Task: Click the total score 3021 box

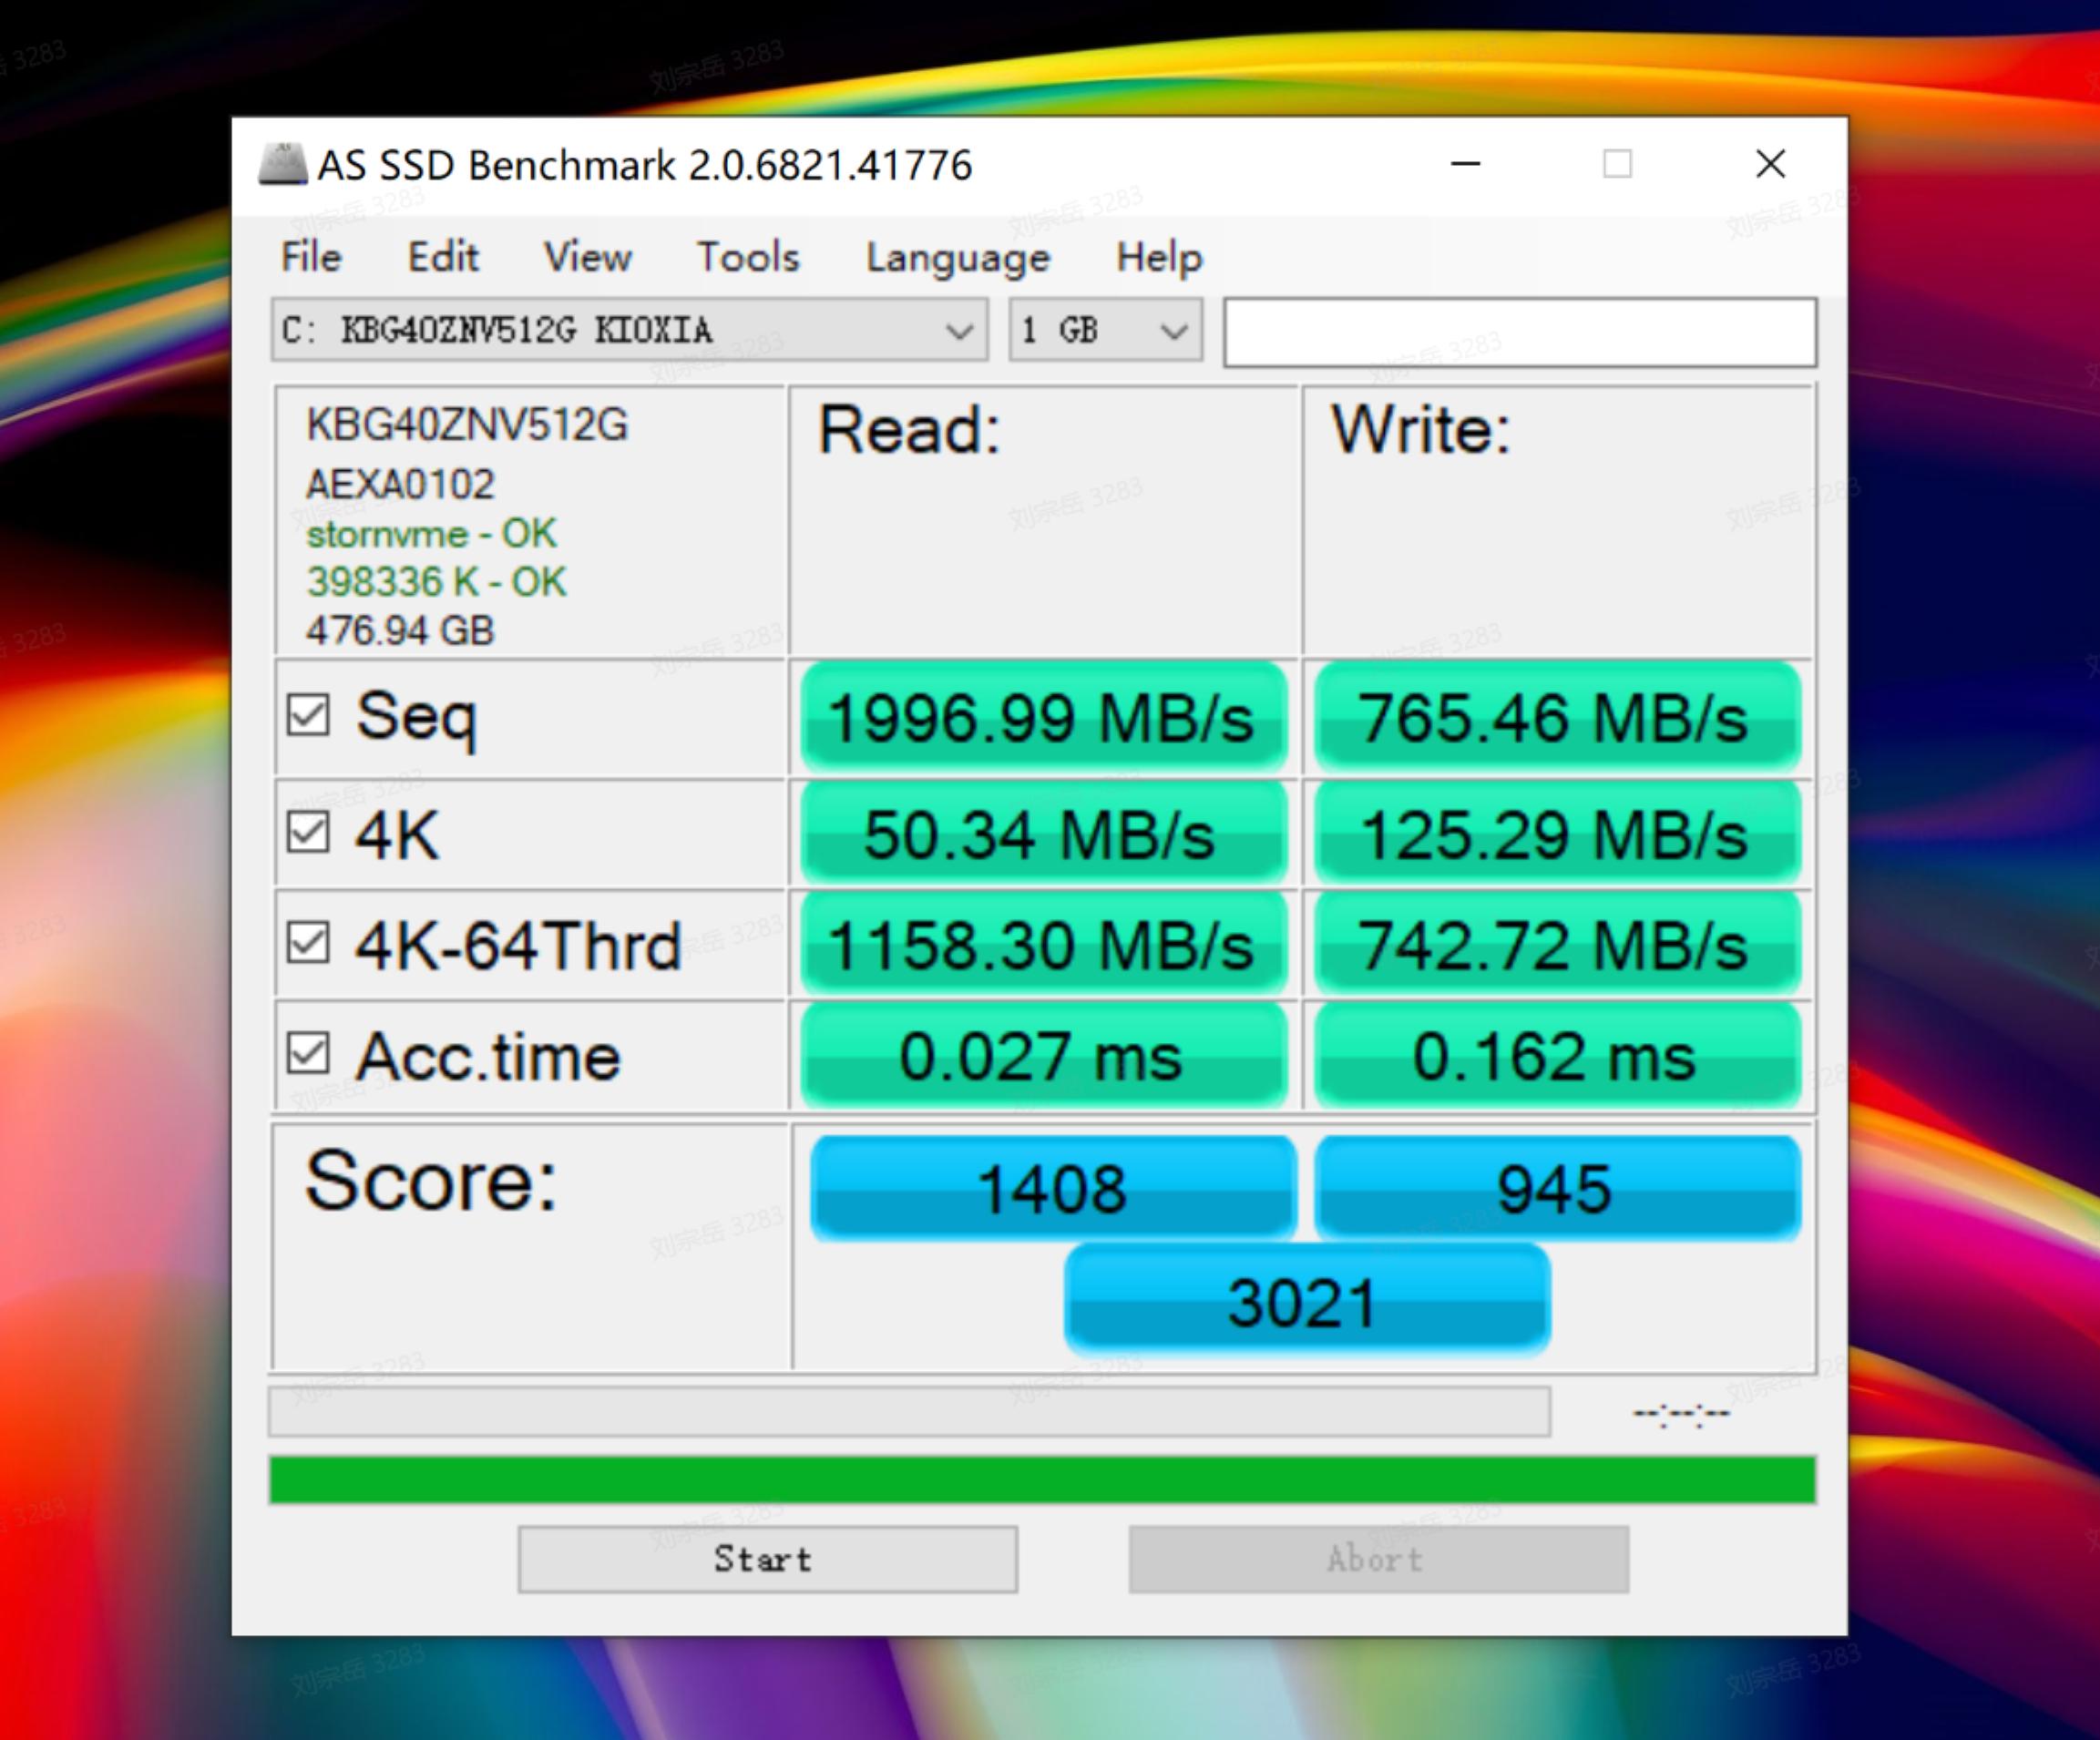Action: (1306, 1301)
